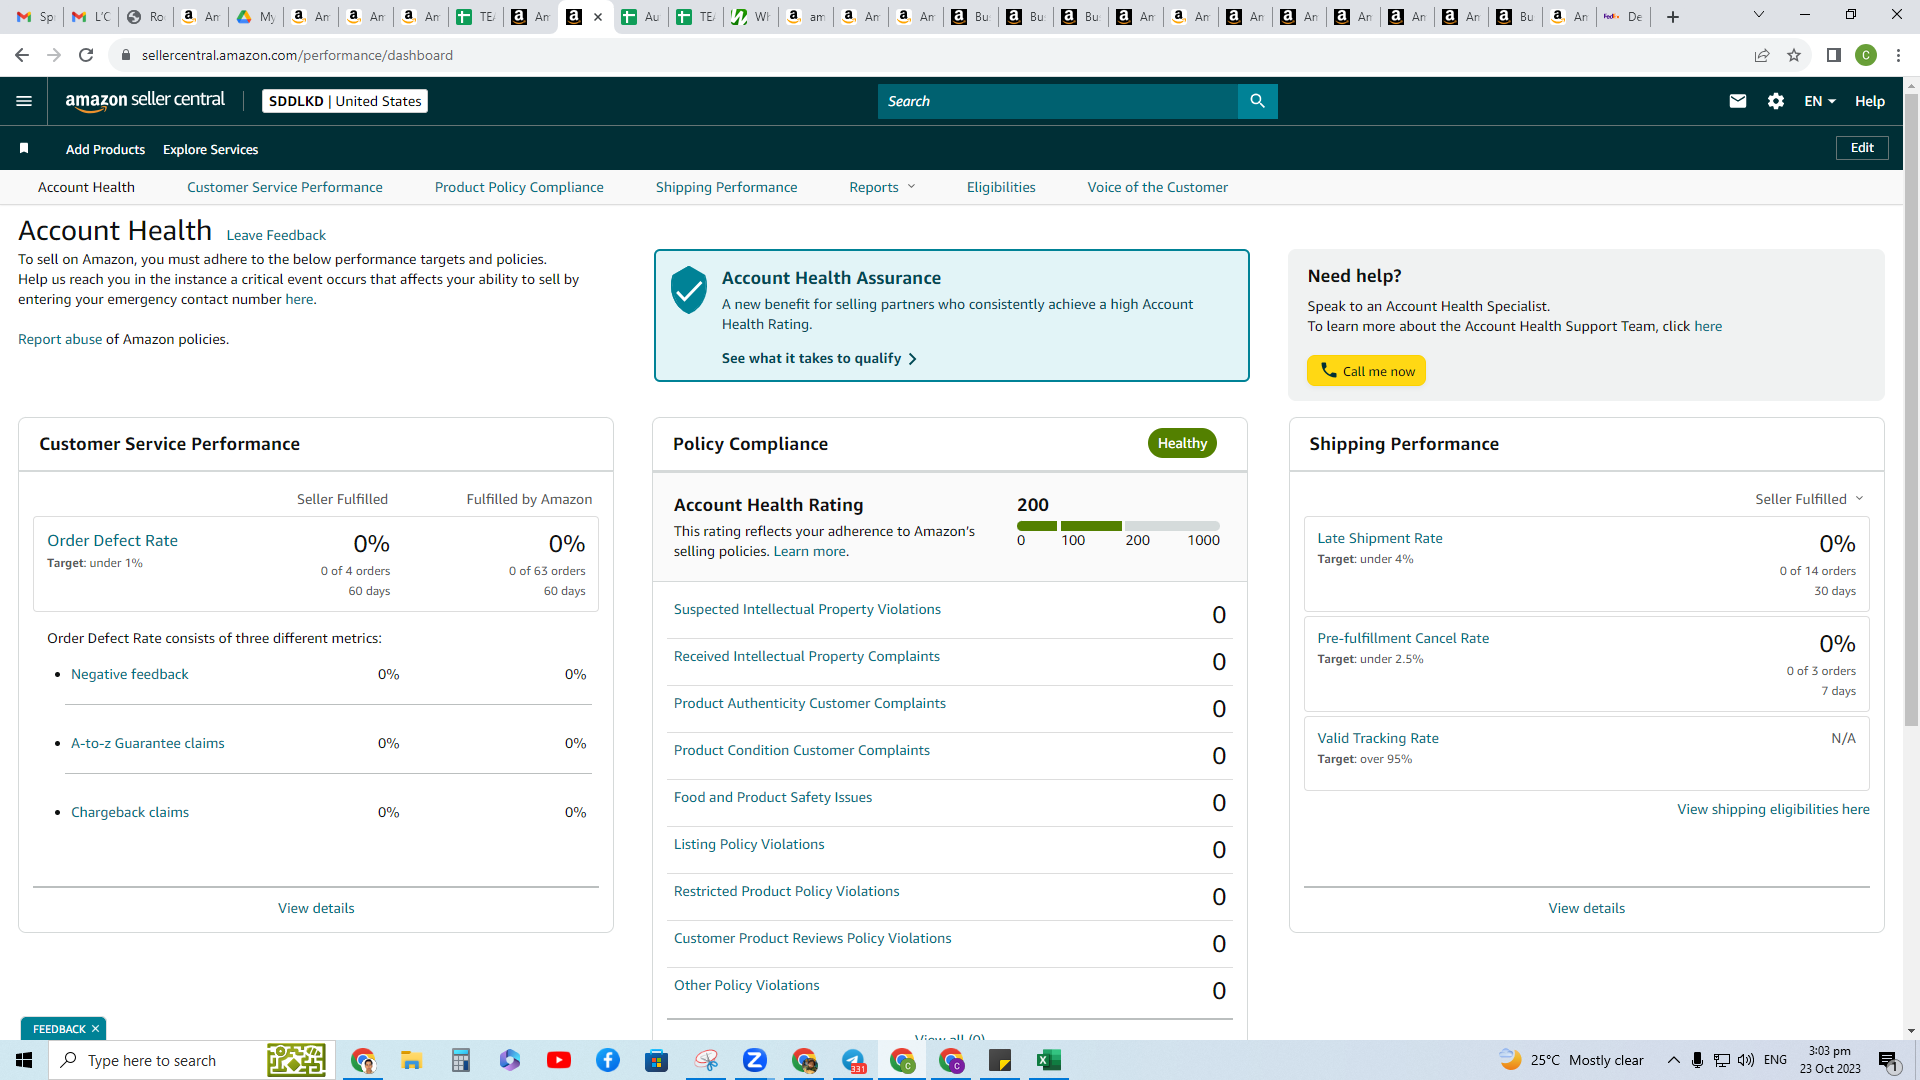The height and width of the screenshot is (1080, 1920).
Task: Open Valid Tracking Rate details
Action: pos(1378,738)
